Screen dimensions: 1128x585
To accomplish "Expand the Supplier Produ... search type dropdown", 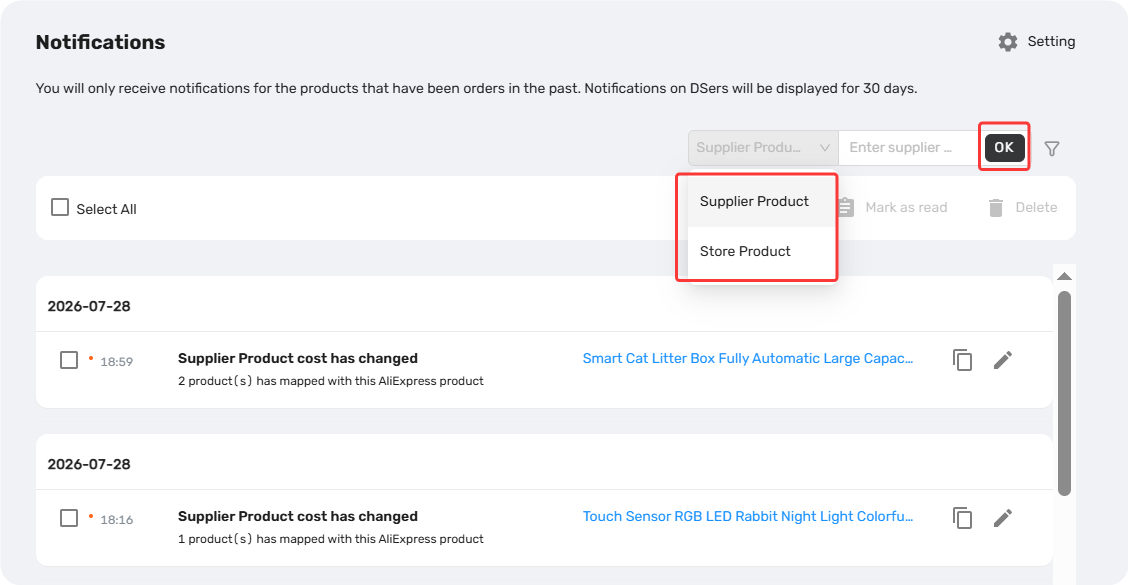I will coord(763,148).
